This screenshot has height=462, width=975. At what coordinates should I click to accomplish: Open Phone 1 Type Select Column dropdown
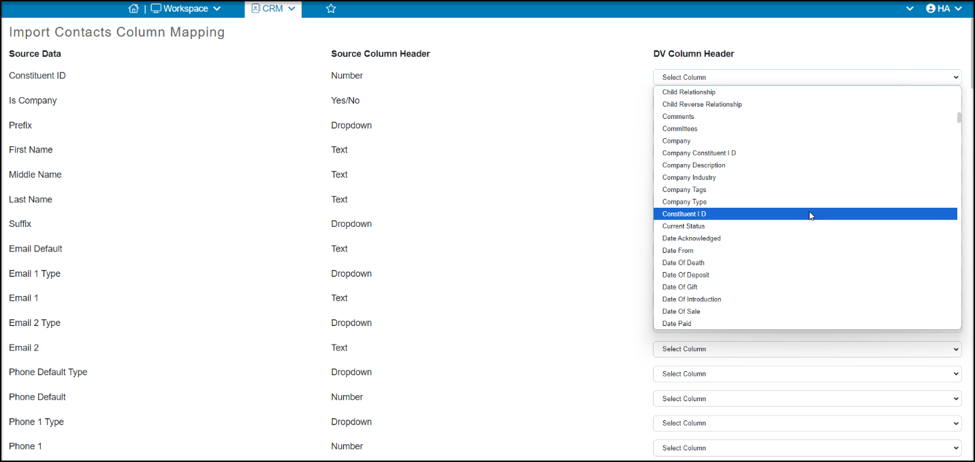coord(807,423)
